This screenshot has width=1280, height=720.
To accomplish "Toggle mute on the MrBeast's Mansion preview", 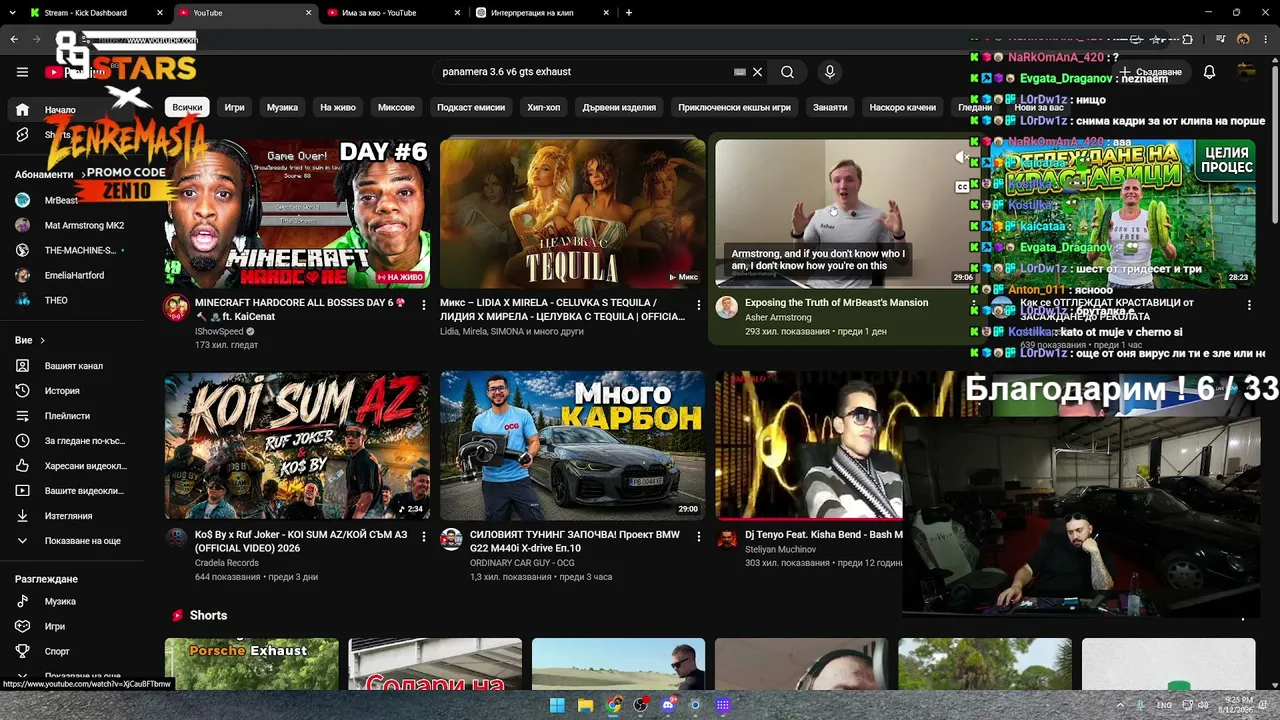I will (x=962, y=157).
